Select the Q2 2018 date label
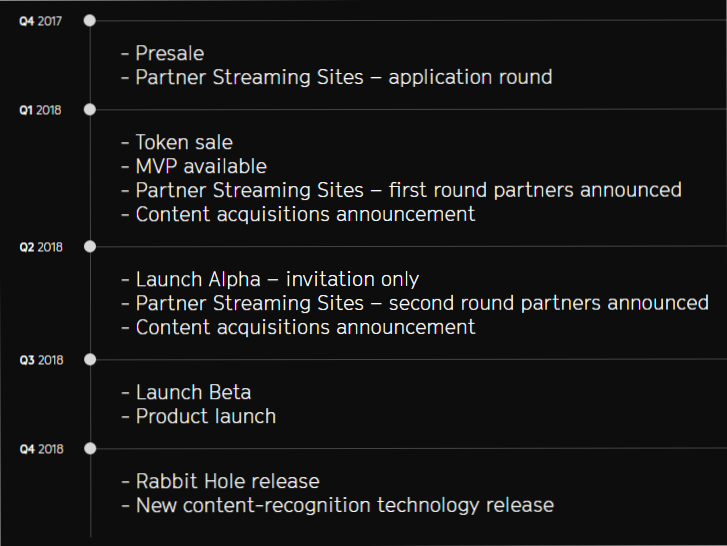This screenshot has height=546, width=727. (x=41, y=247)
